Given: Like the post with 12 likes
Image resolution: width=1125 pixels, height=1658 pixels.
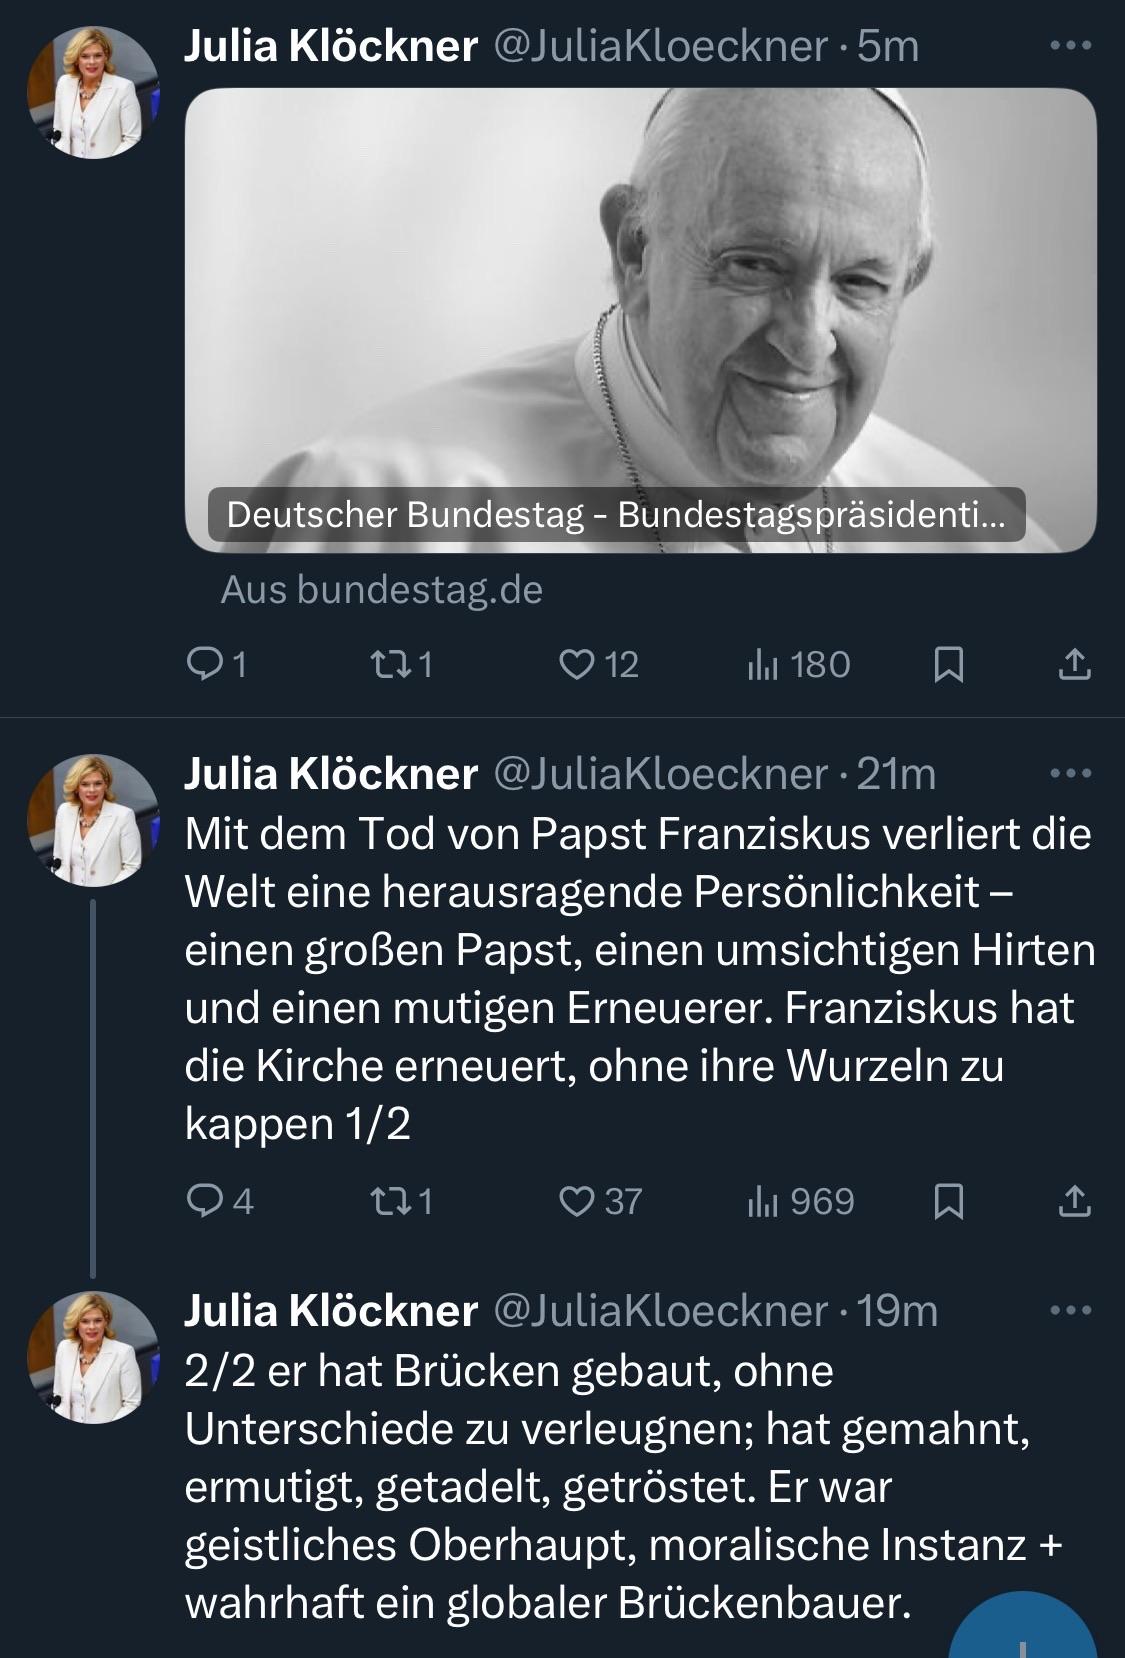Looking at the screenshot, I should coord(598,665).
